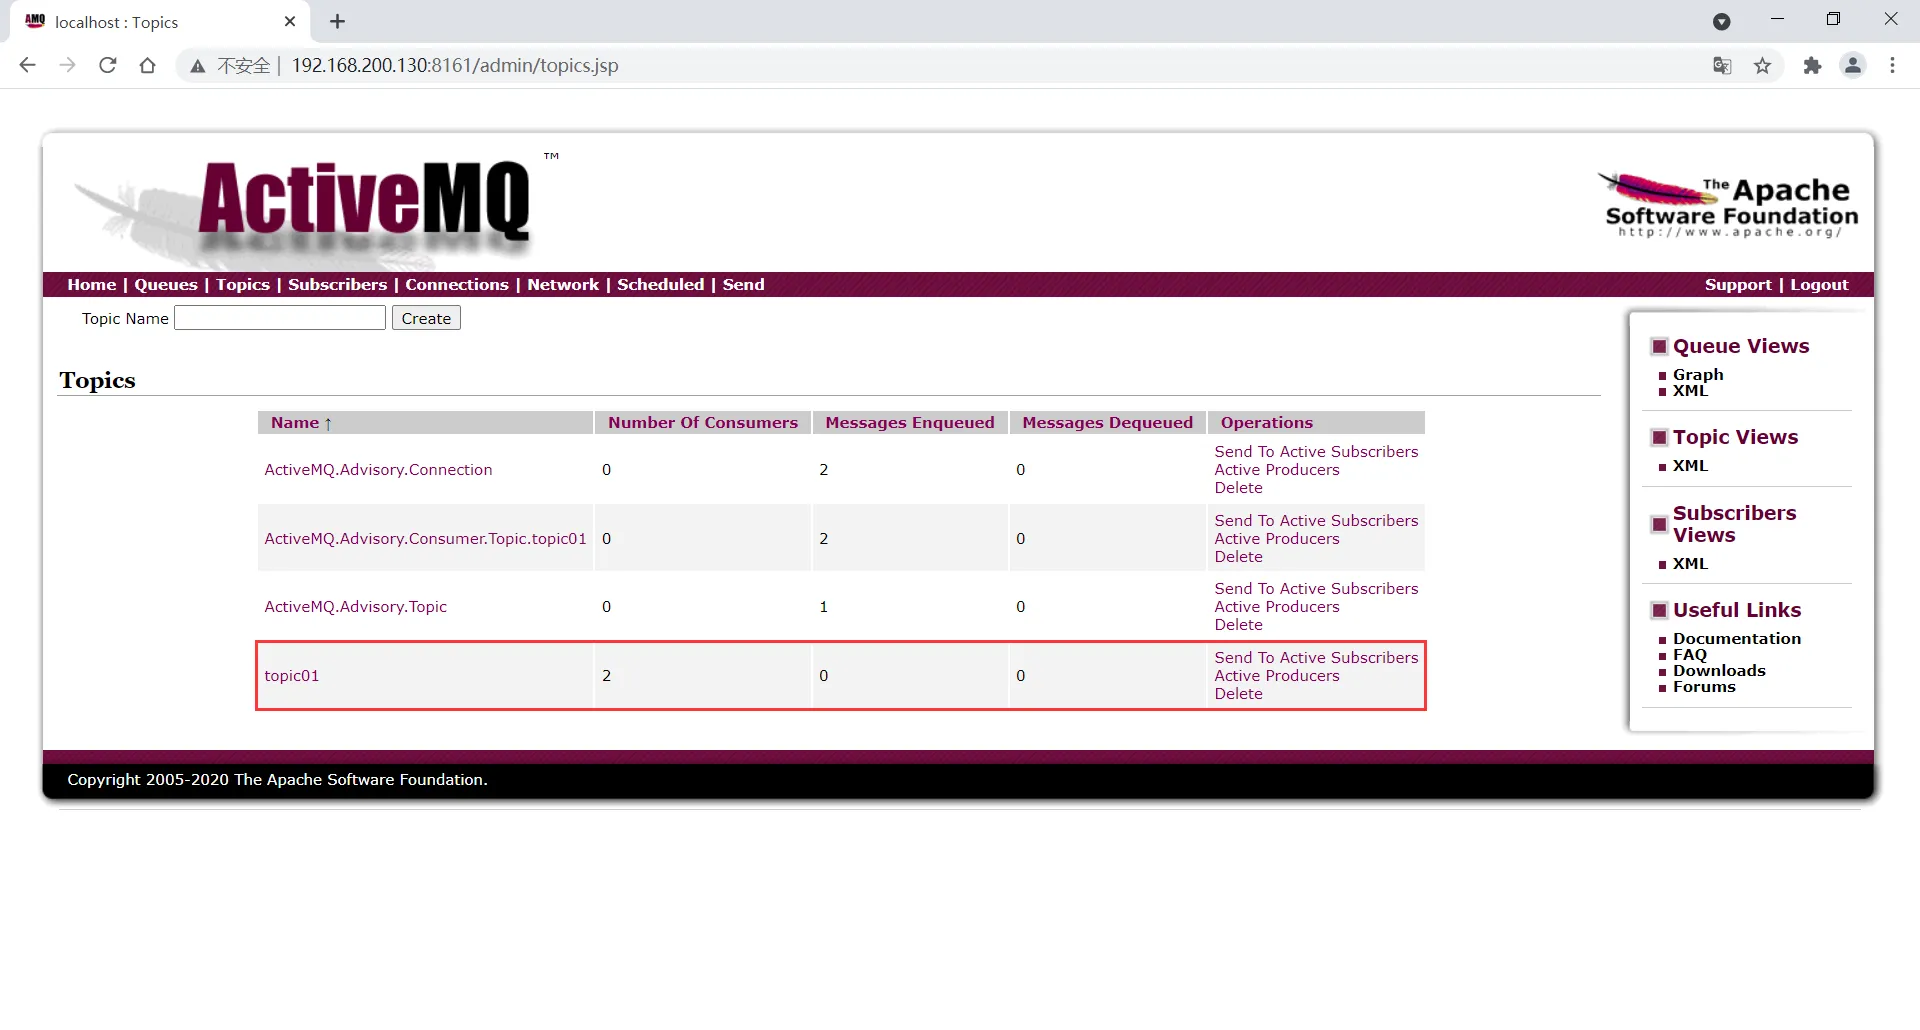The height and width of the screenshot is (1030, 1920).
Task: Open the Queues menu item
Action: coord(166,285)
